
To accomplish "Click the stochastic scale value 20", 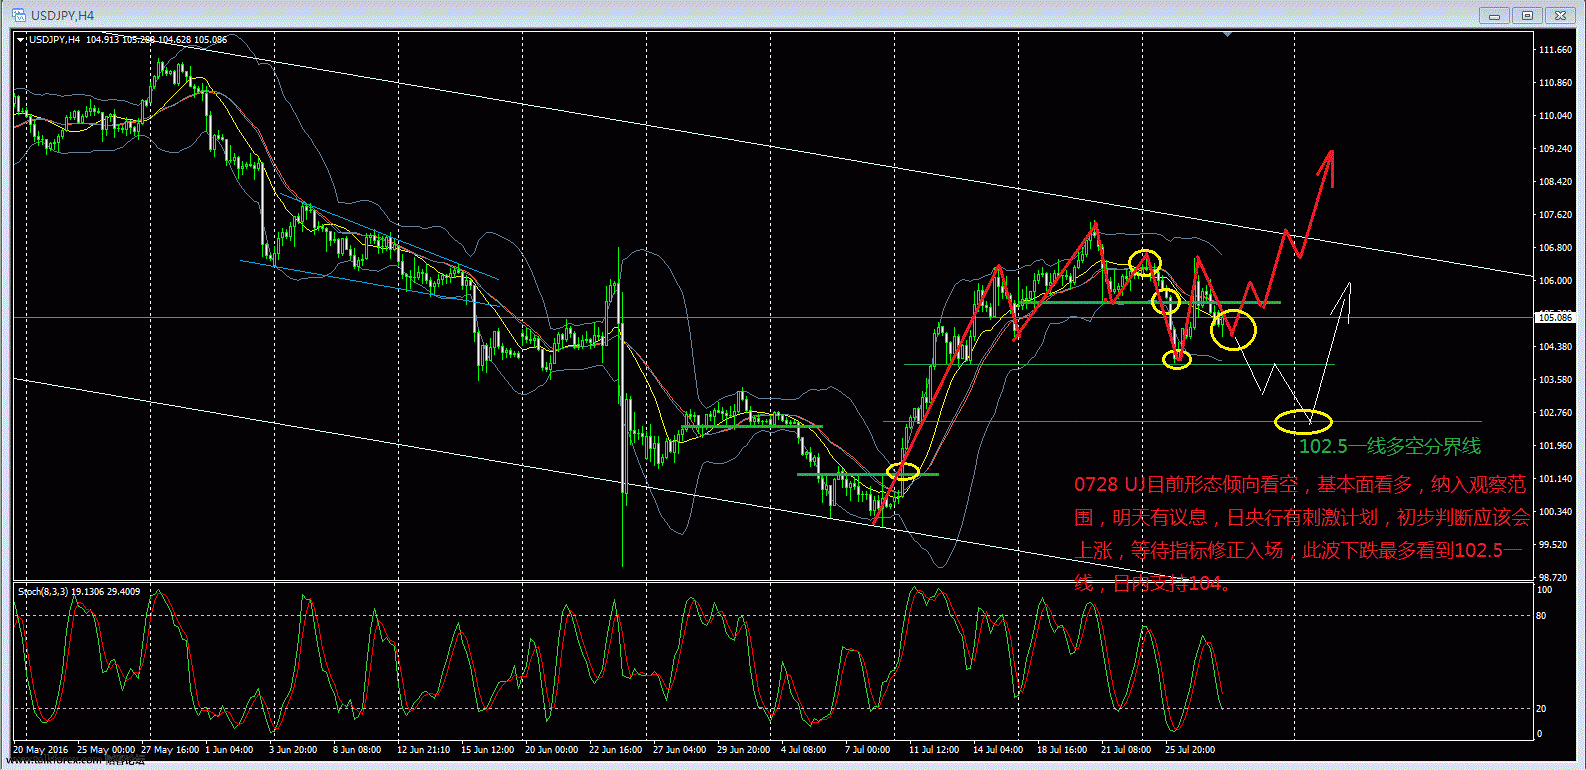I will tap(1541, 708).
